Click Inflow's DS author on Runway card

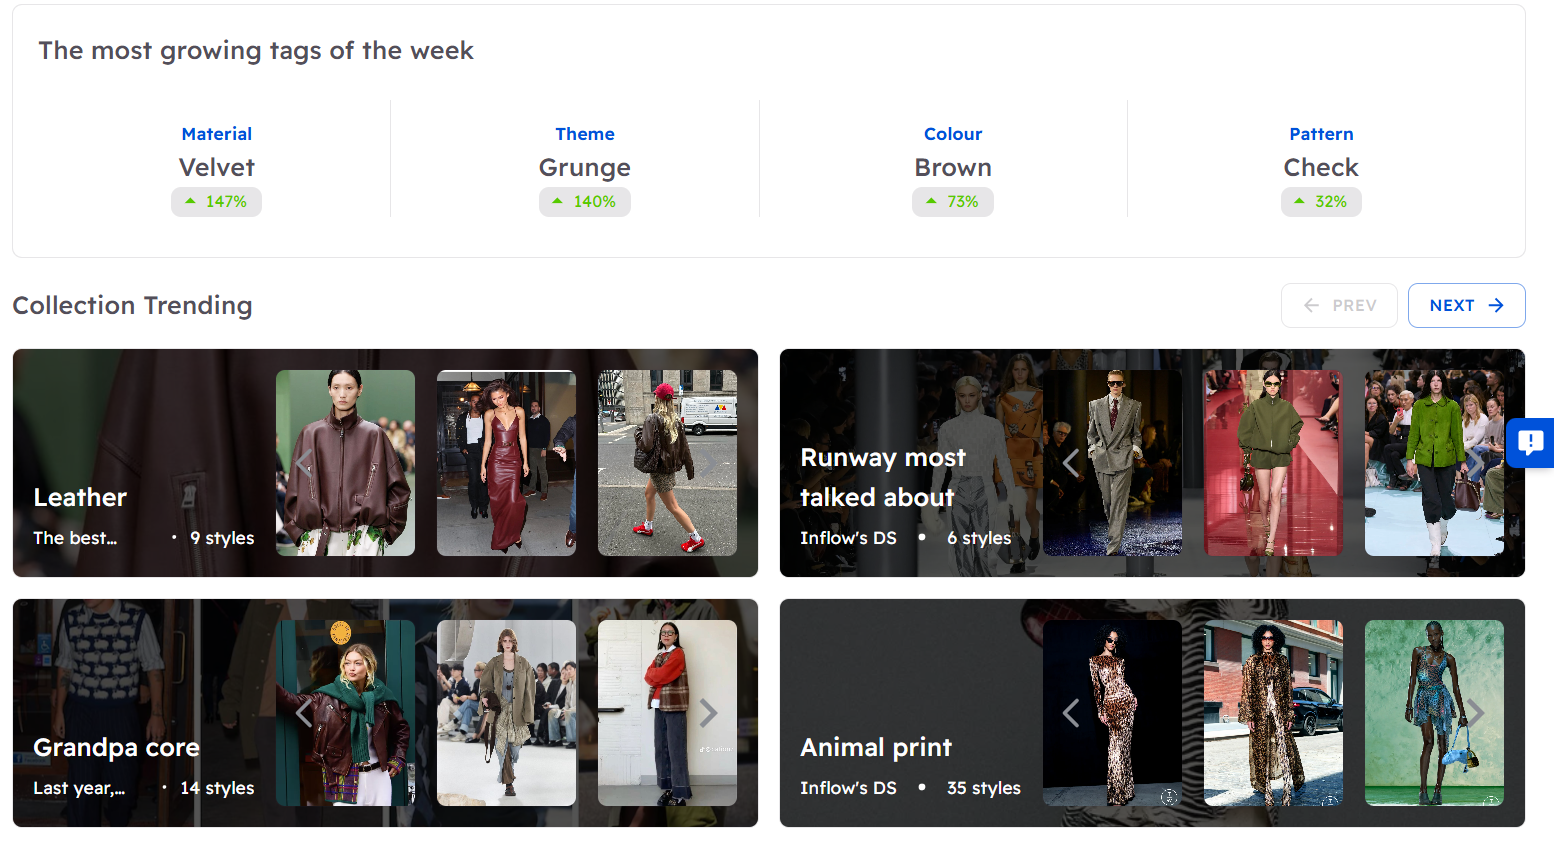[848, 538]
